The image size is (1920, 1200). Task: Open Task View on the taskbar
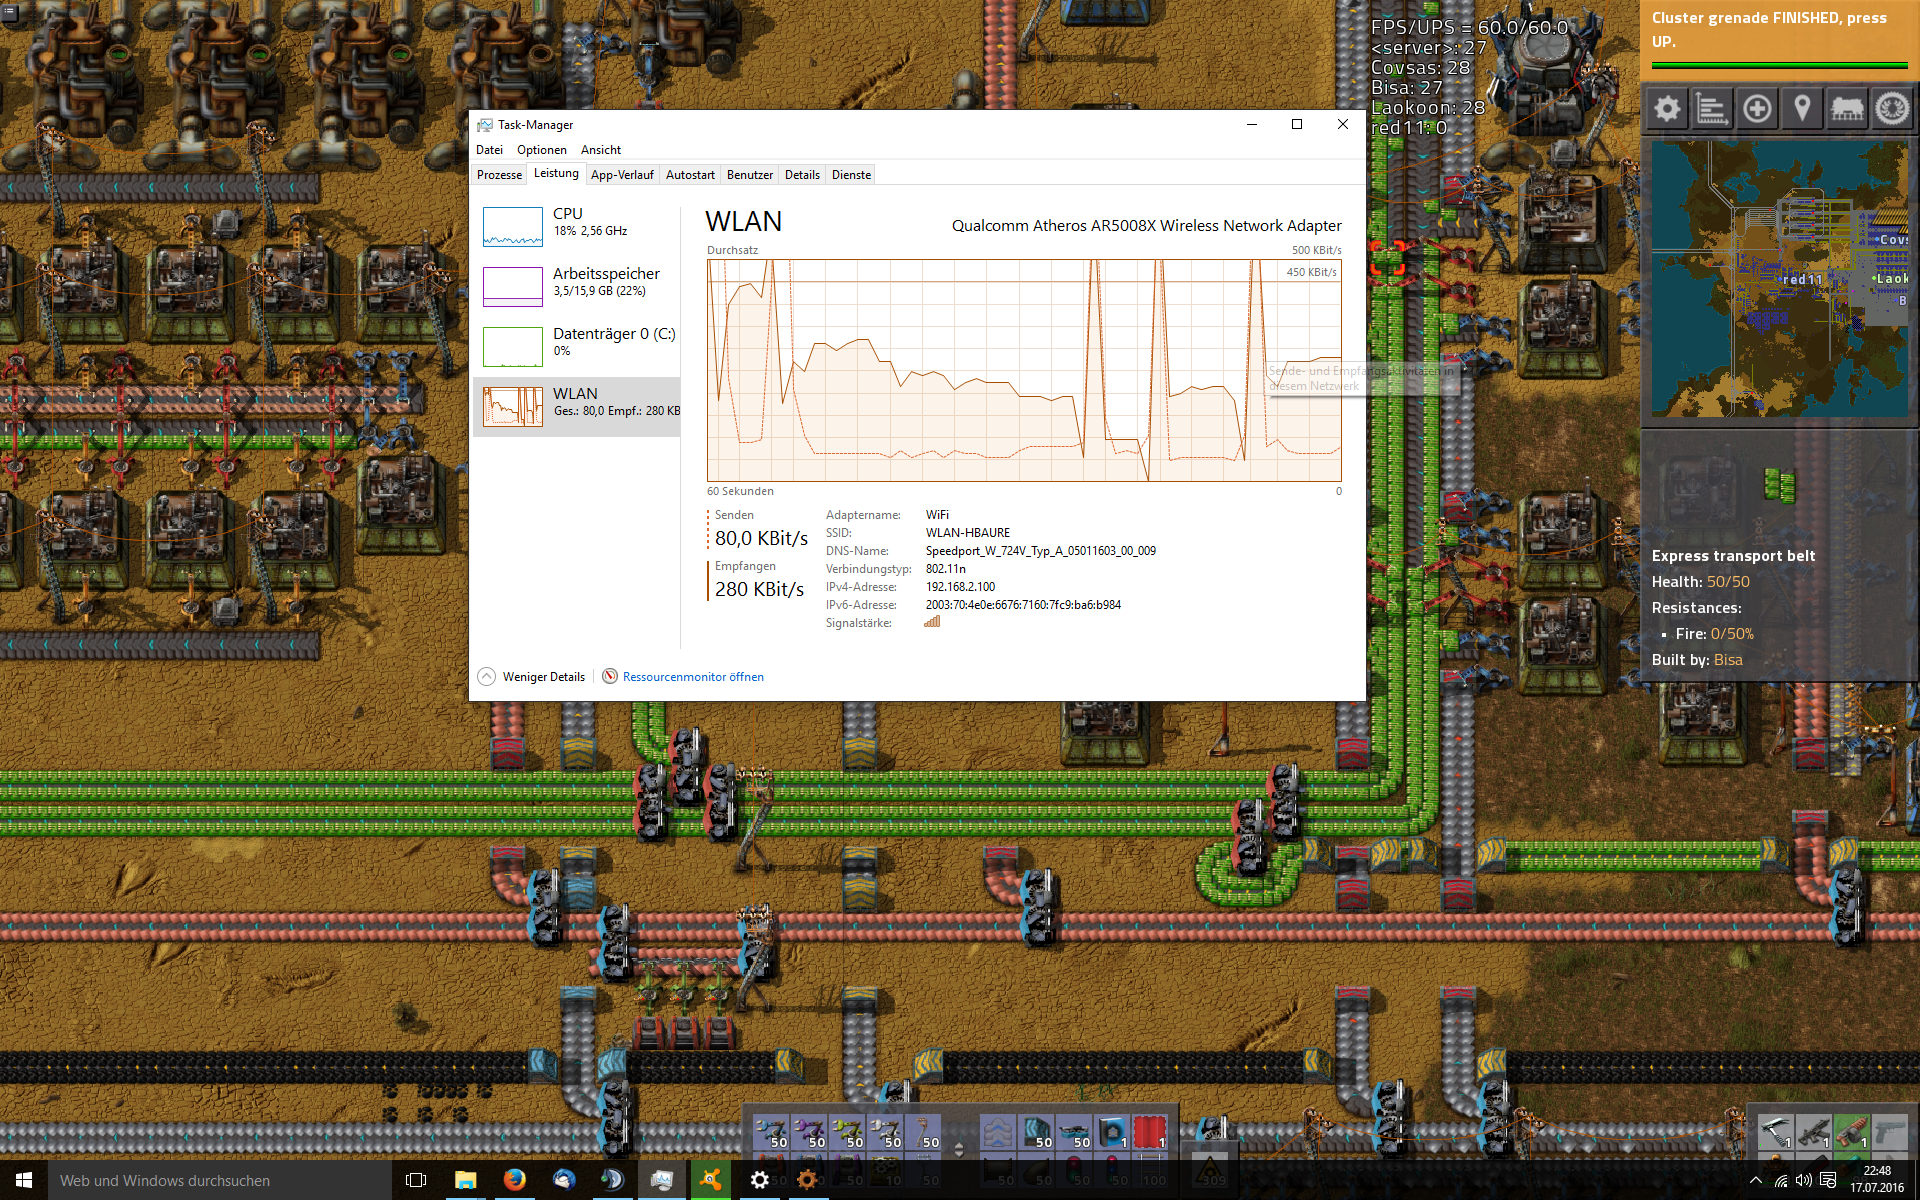click(x=416, y=1180)
